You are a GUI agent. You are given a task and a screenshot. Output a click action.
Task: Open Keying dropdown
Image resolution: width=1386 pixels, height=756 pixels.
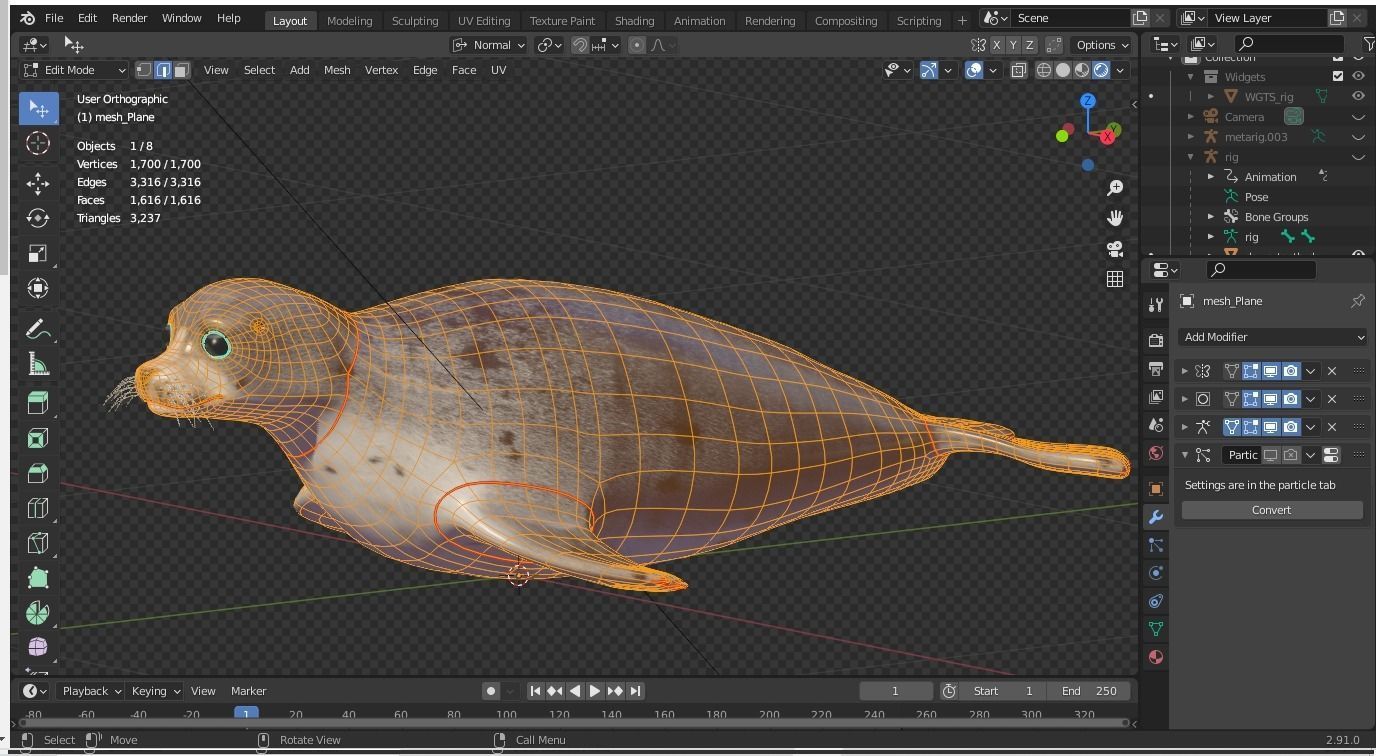[x=155, y=691]
